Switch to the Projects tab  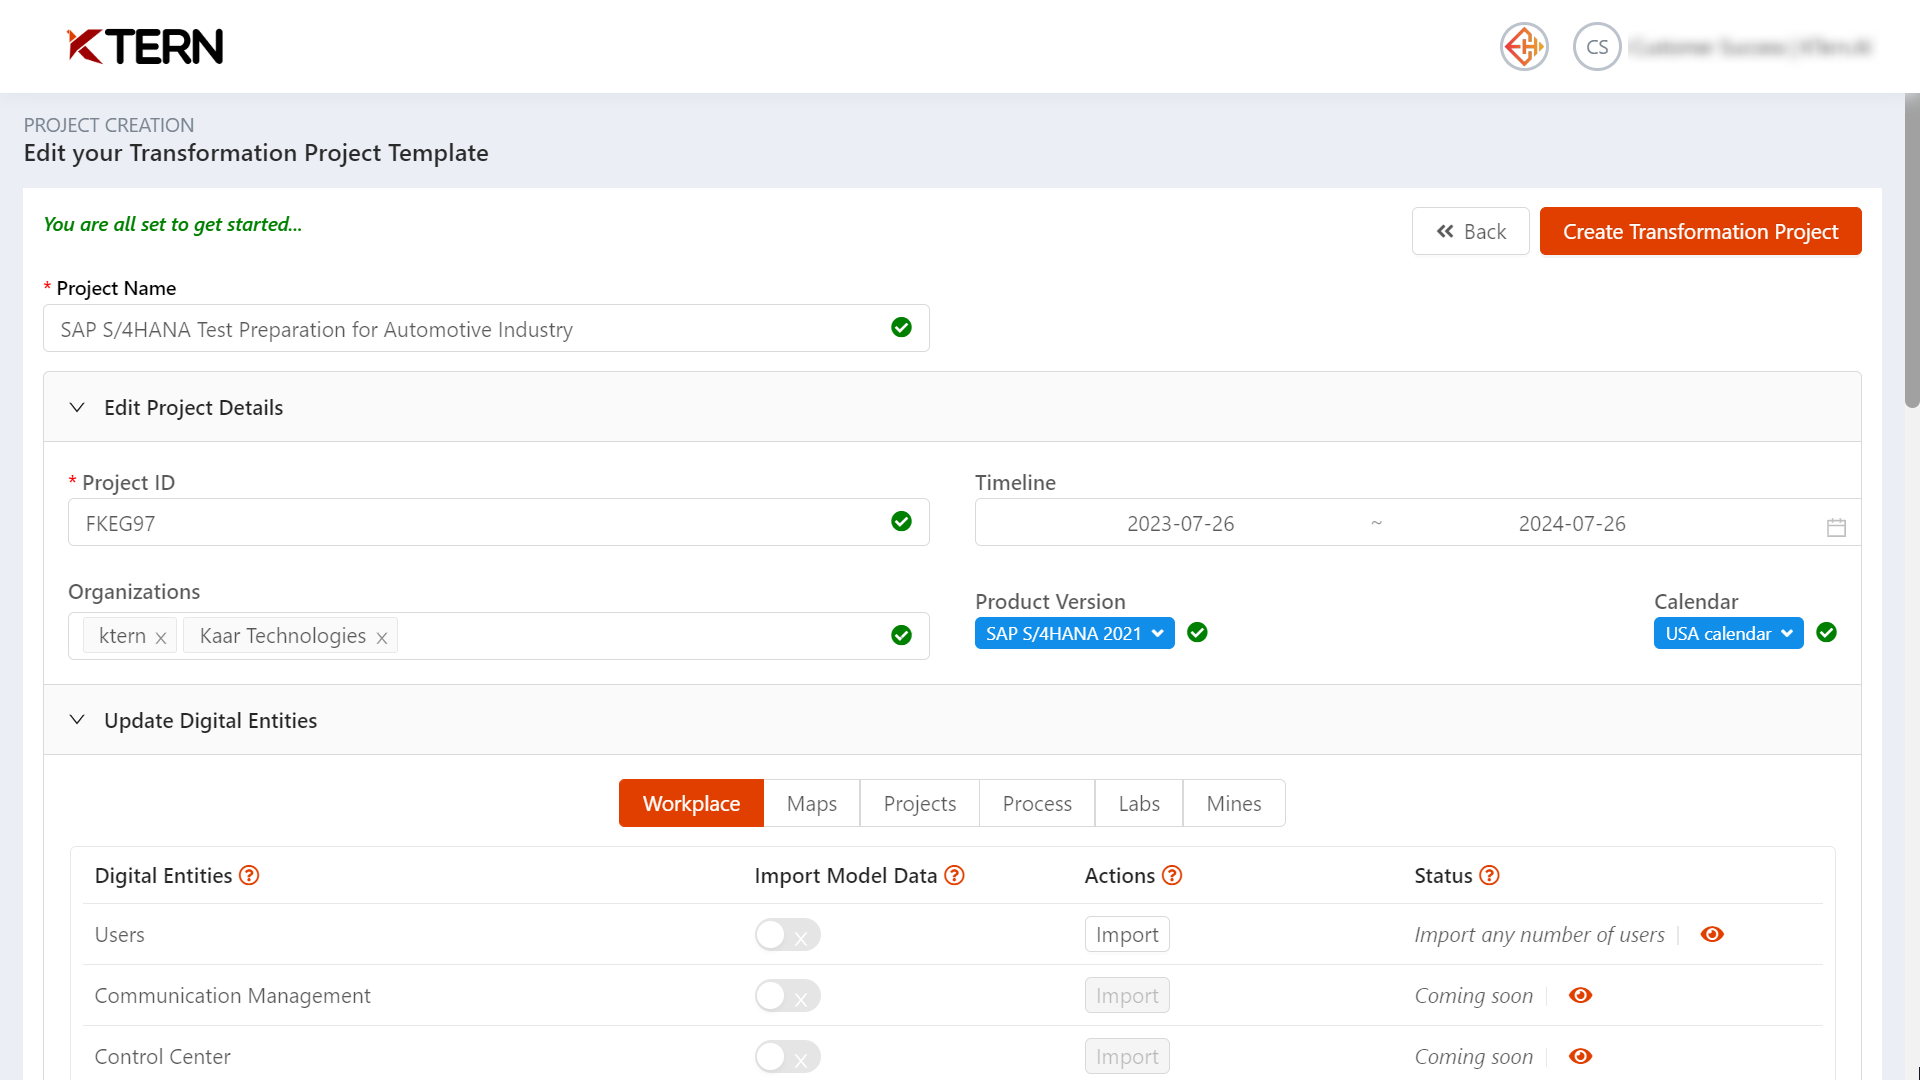pyautogui.click(x=919, y=803)
